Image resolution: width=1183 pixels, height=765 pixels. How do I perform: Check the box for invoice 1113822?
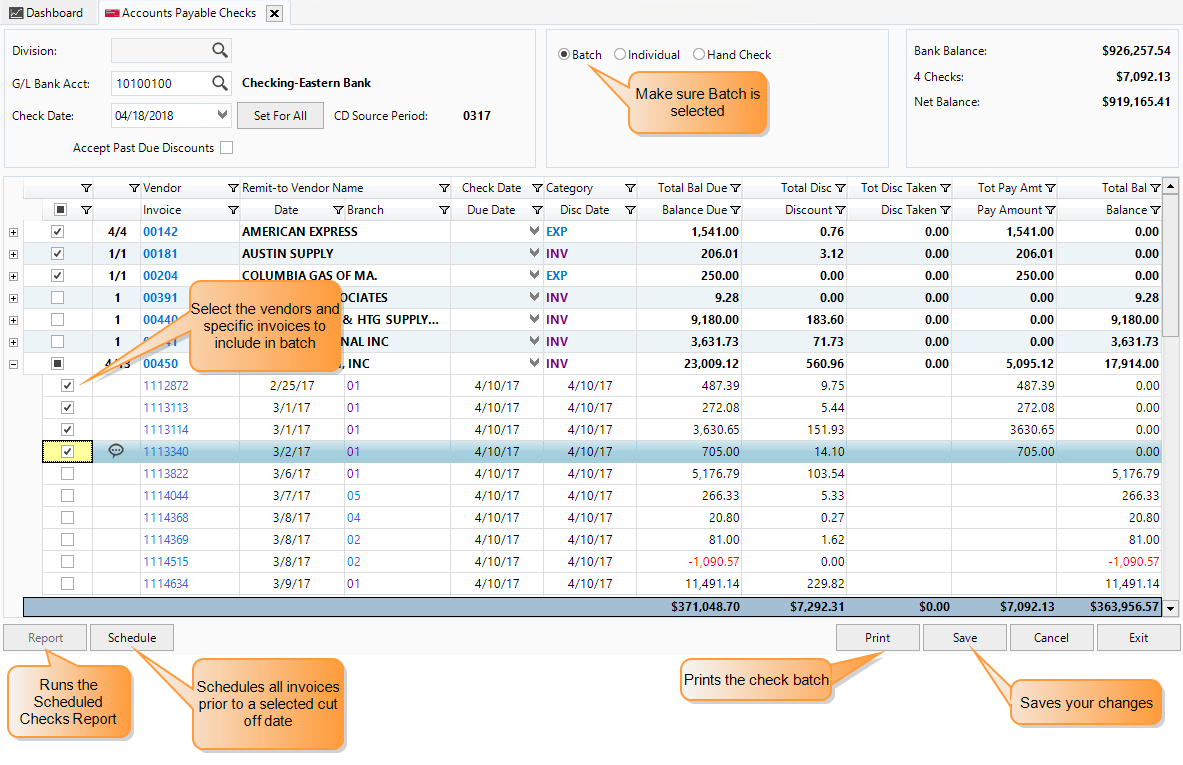67,474
